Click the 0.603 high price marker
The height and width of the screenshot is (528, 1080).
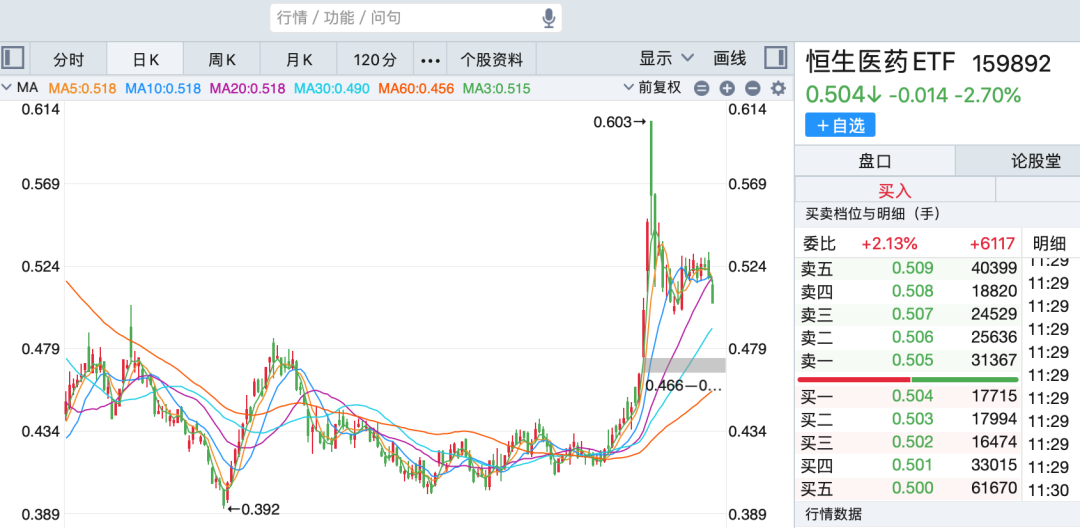pyautogui.click(x=620, y=123)
